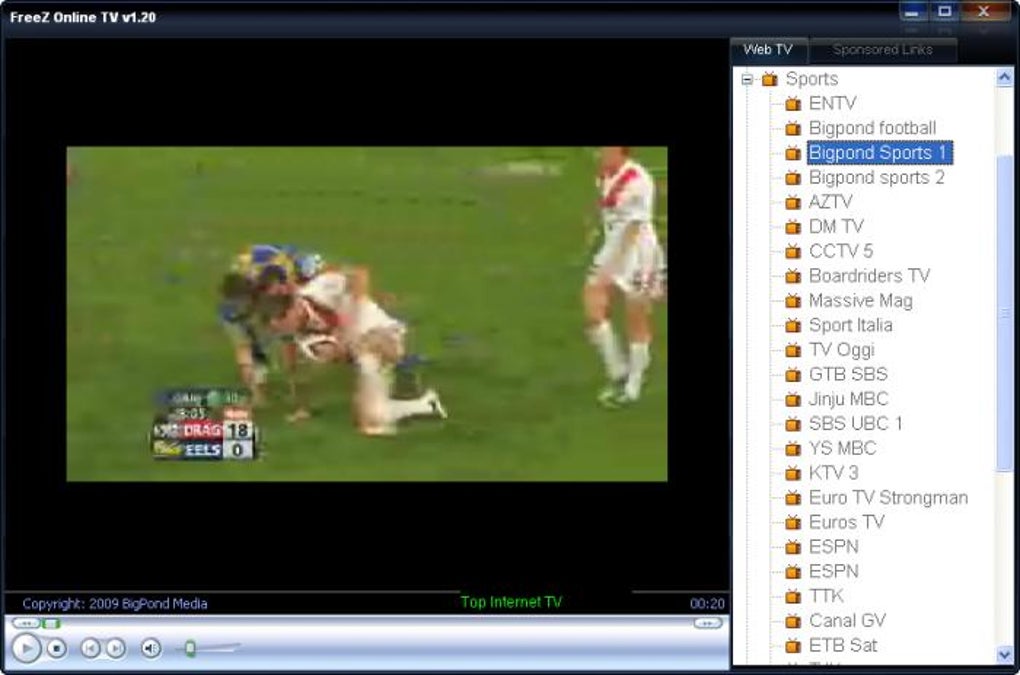Select the Massive Mag channel

click(x=861, y=300)
